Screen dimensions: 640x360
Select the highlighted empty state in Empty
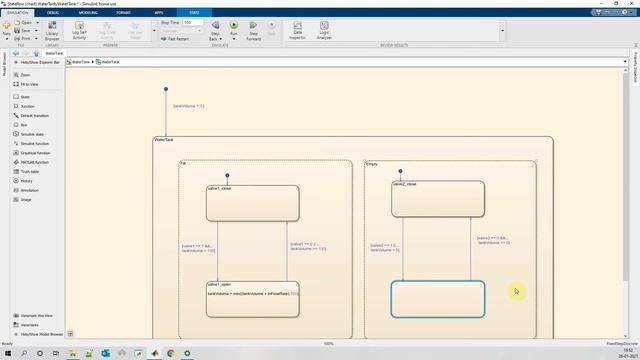point(438,299)
